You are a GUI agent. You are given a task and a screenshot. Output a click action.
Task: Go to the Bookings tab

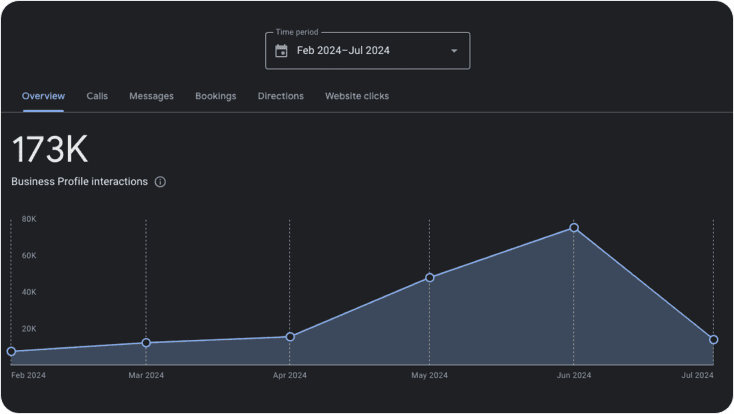pos(216,96)
